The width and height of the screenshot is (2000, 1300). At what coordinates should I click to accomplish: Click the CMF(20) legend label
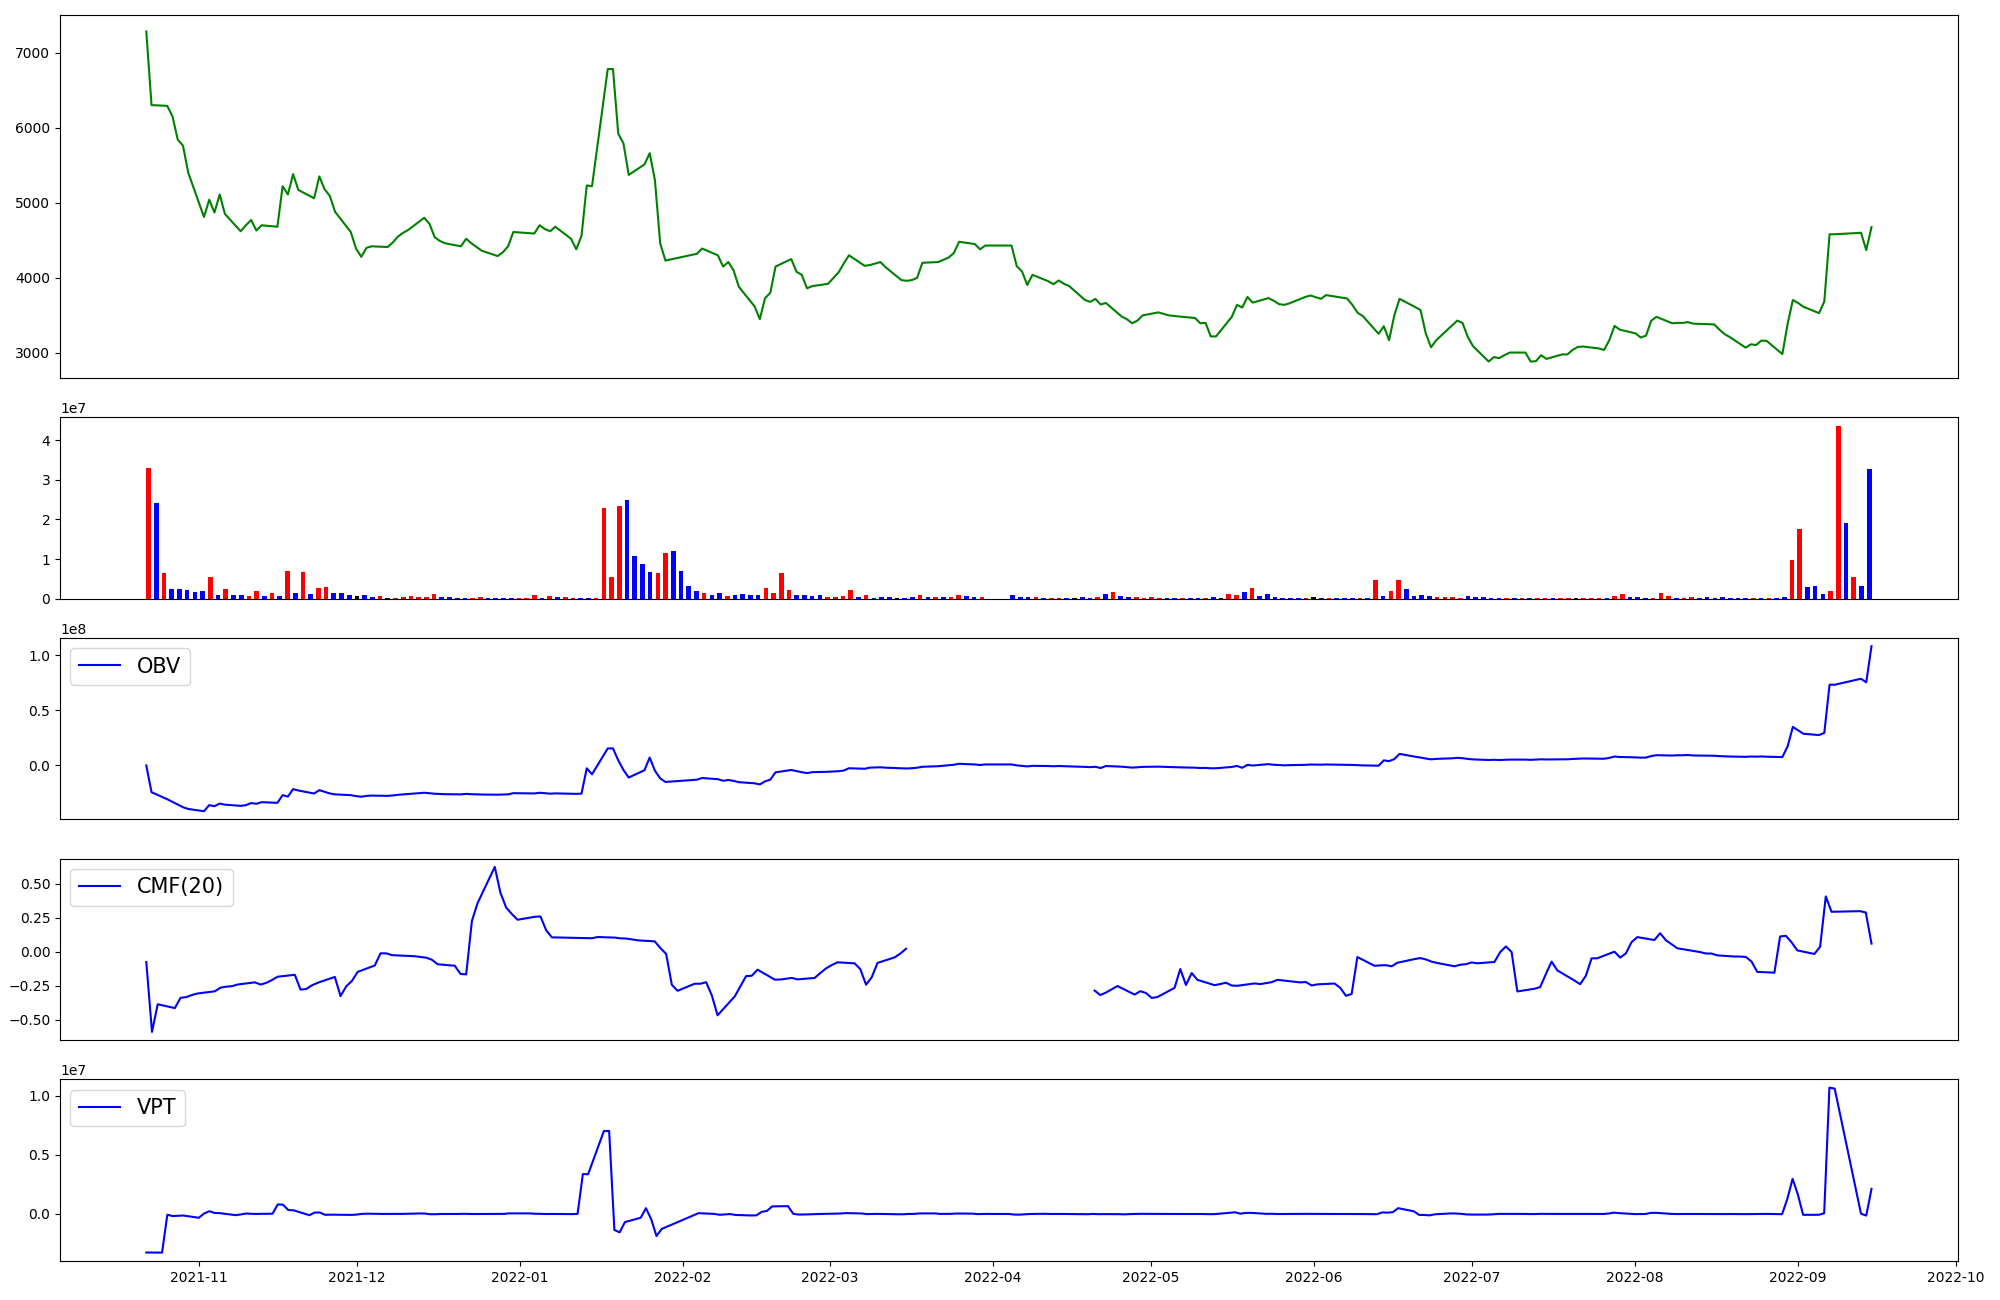pyautogui.click(x=179, y=887)
